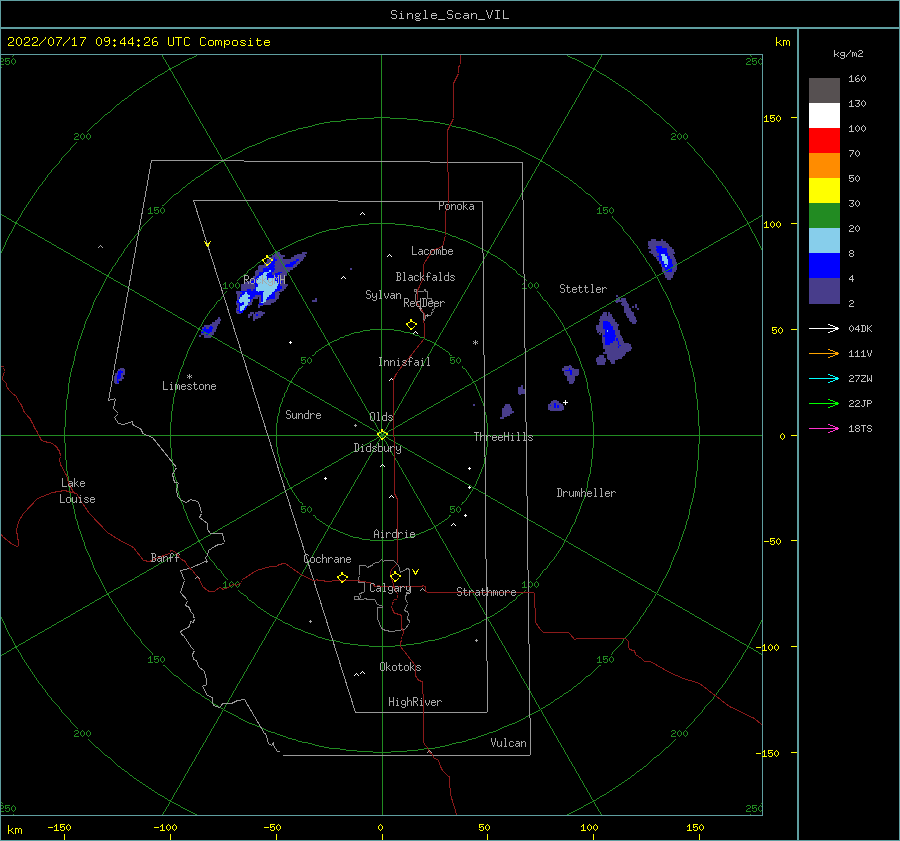Click the asterisk marker above Limestone
Viewport: 900px width, 841px height.
coord(189,377)
